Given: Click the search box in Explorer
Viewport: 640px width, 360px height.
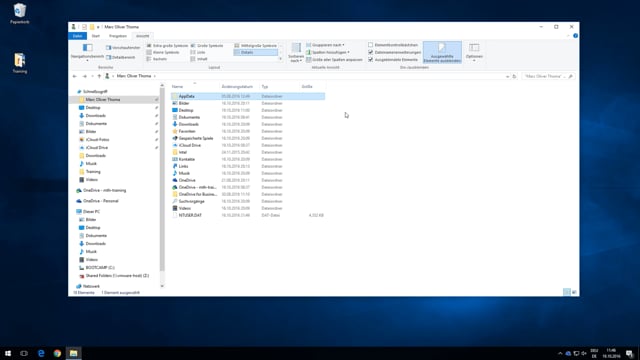Looking at the screenshot, I should [548, 76].
